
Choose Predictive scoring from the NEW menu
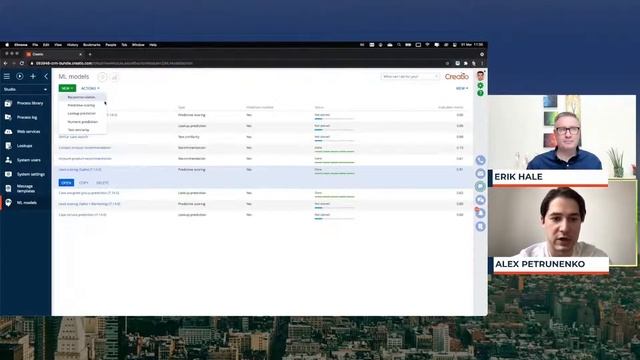82,105
